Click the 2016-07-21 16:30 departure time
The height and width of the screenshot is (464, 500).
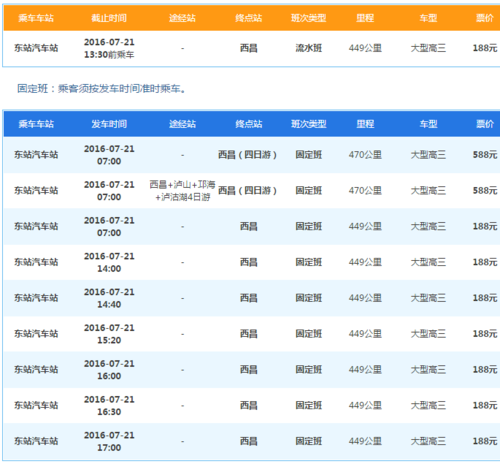click(x=109, y=406)
